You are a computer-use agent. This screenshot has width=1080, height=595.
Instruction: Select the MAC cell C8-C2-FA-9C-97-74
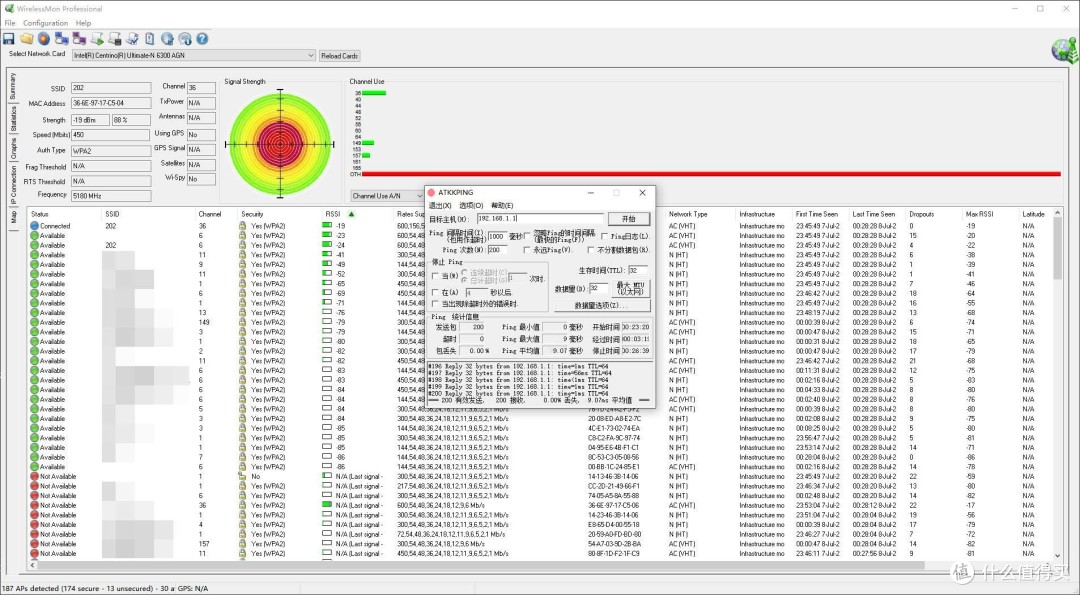[614, 438]
